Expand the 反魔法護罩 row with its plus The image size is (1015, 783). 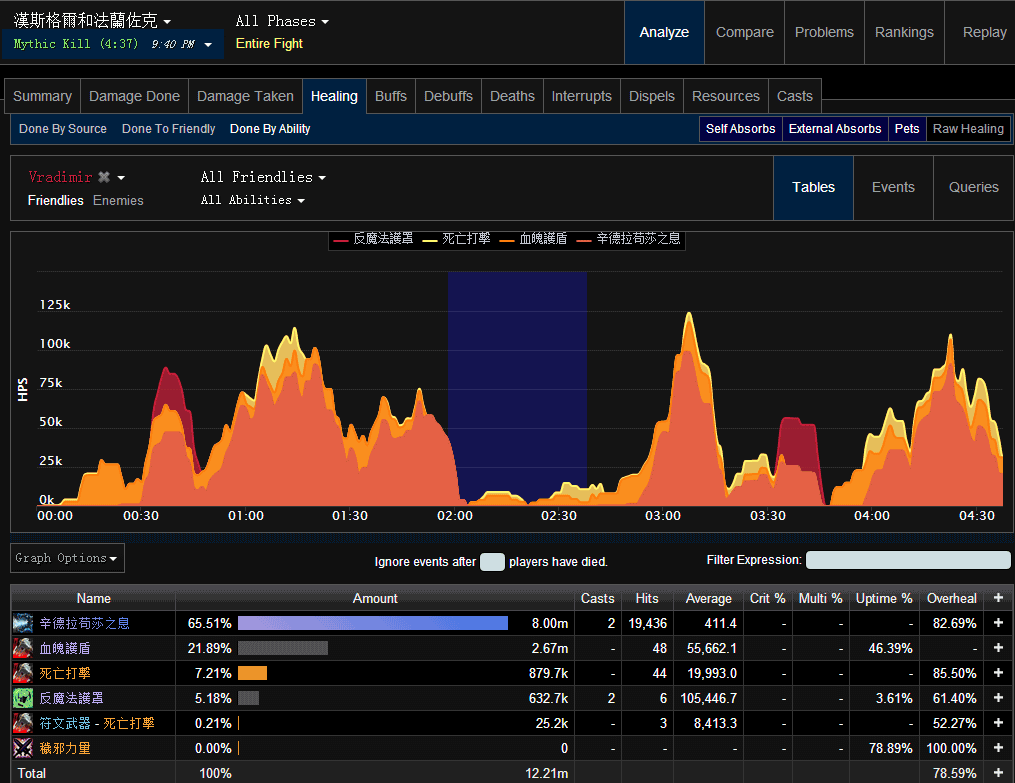(x=998, y=698)
